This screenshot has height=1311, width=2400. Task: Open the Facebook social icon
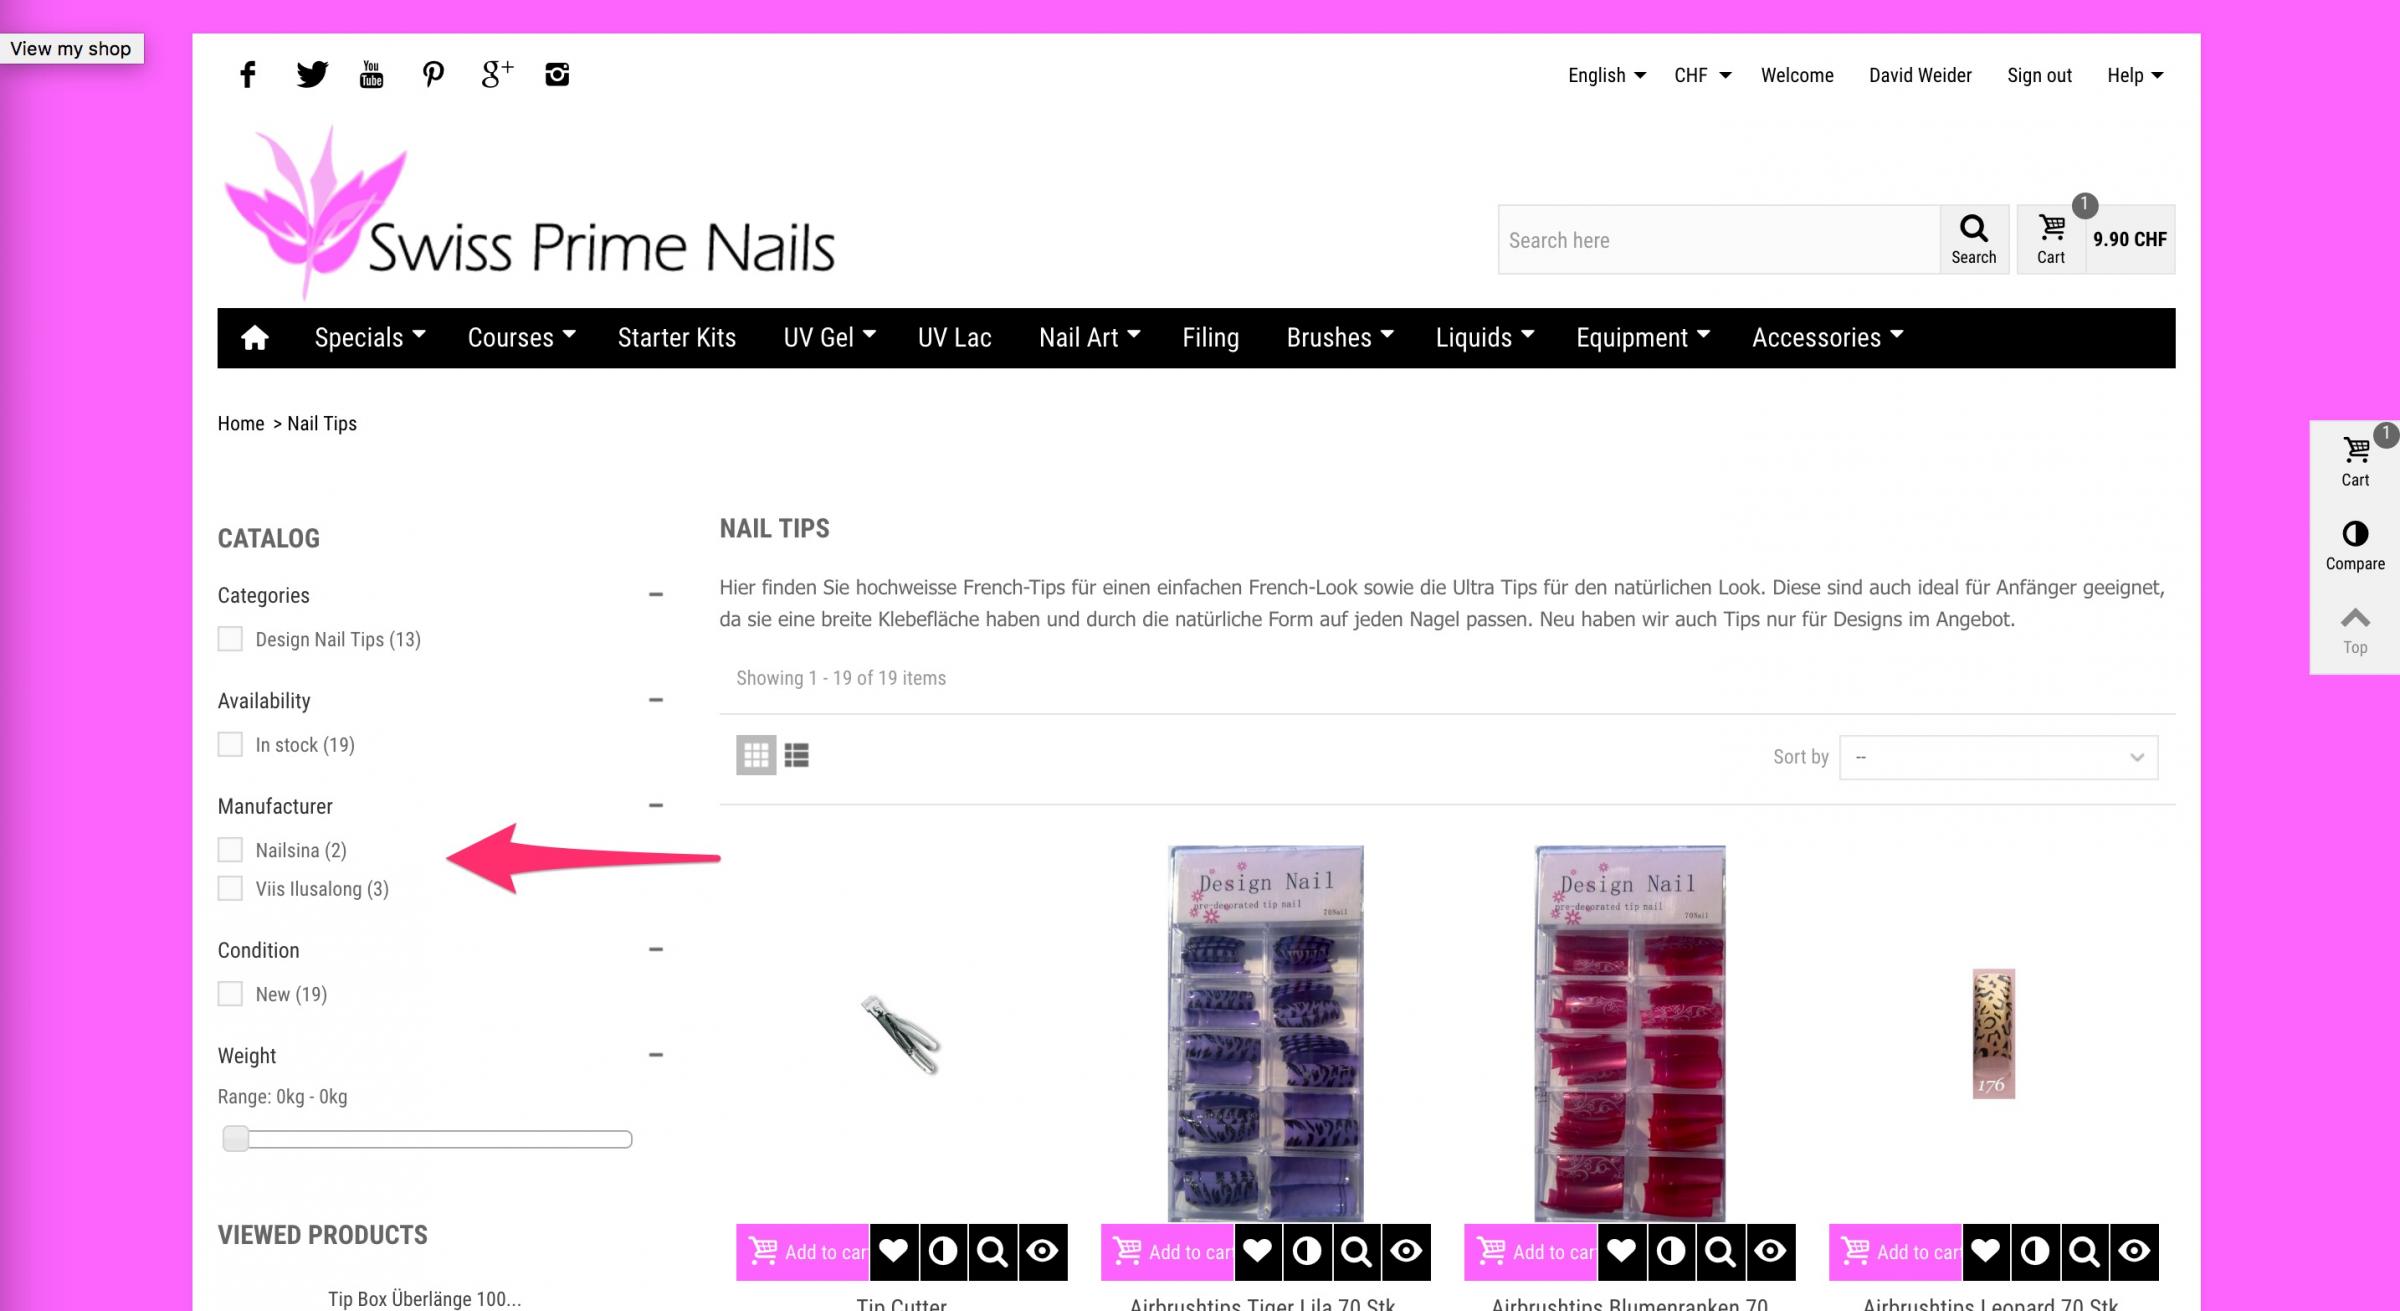(248, 75)
